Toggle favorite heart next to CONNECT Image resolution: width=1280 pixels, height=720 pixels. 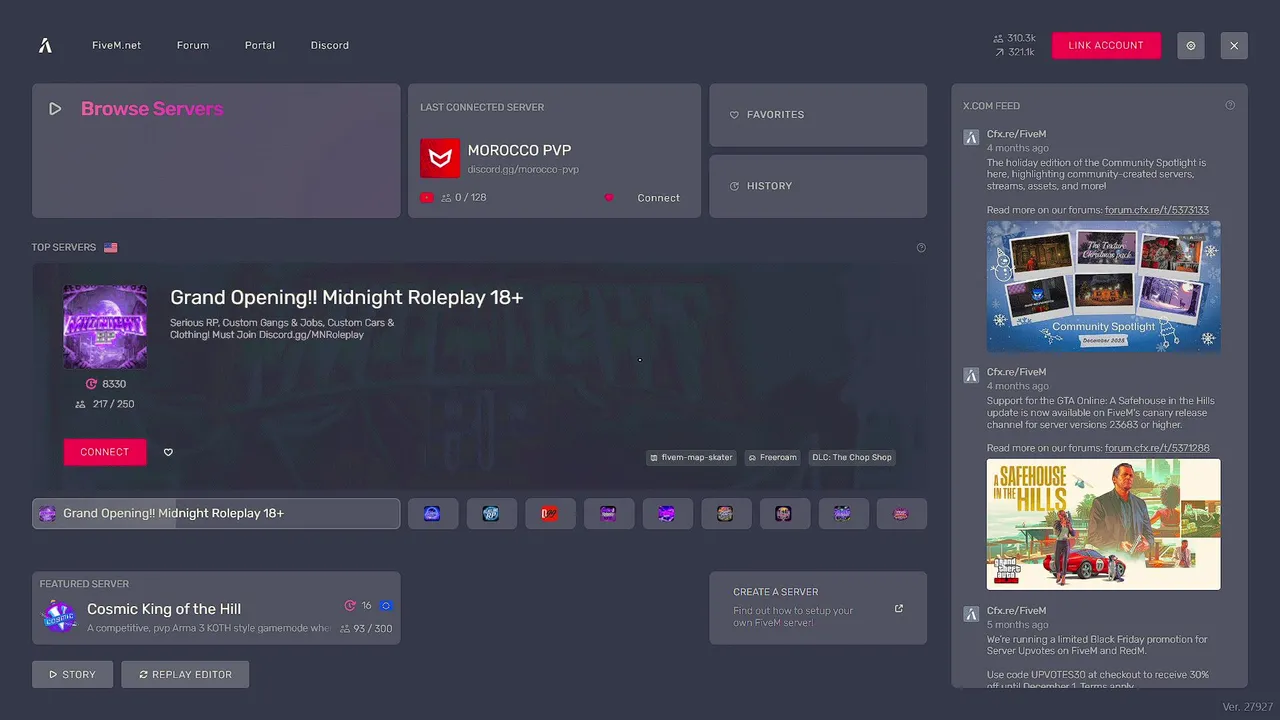[168, 452]
